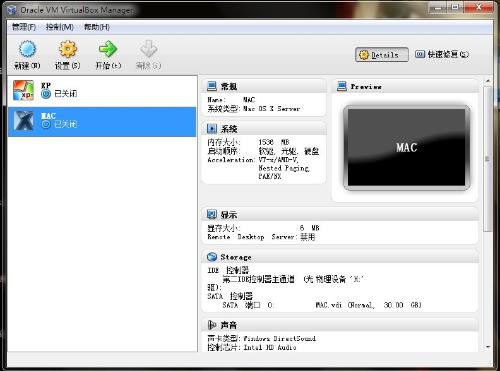Click the '1536 MB' memory value
500x371 pixels.
[274, 142]
